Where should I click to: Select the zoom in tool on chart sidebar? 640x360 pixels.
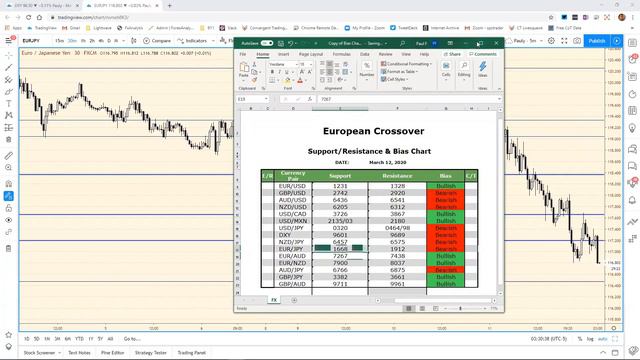[9, 168]
